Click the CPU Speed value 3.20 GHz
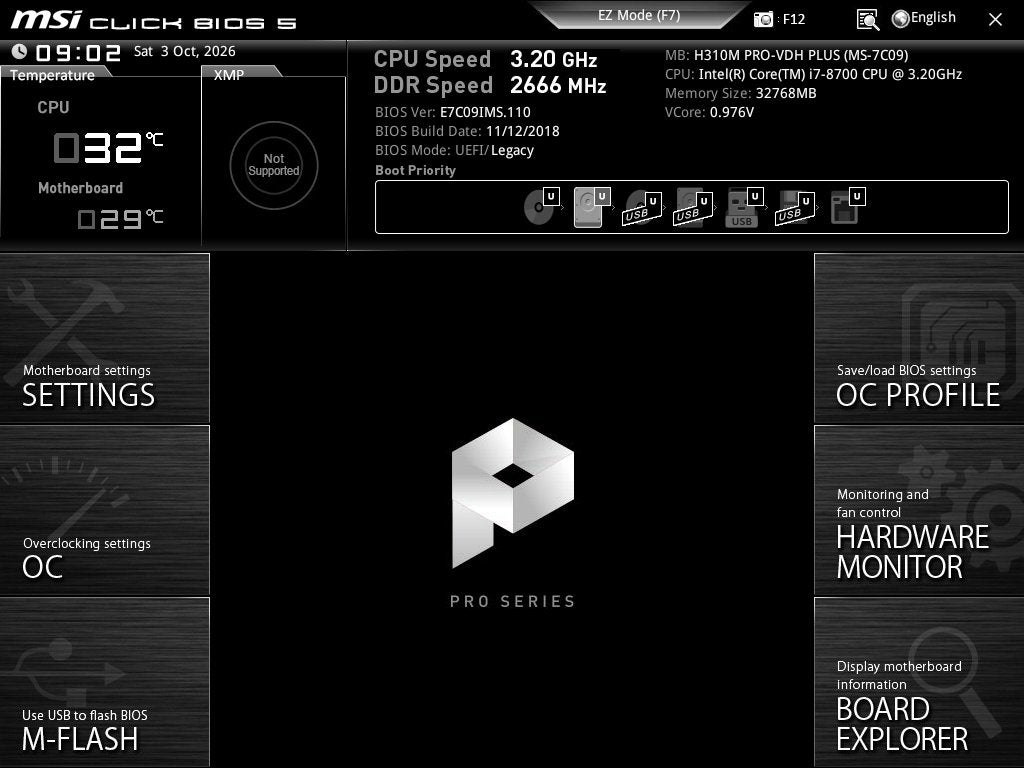Image resolution: width=1024 pixels, height=768 pixels. pos(554,59)
